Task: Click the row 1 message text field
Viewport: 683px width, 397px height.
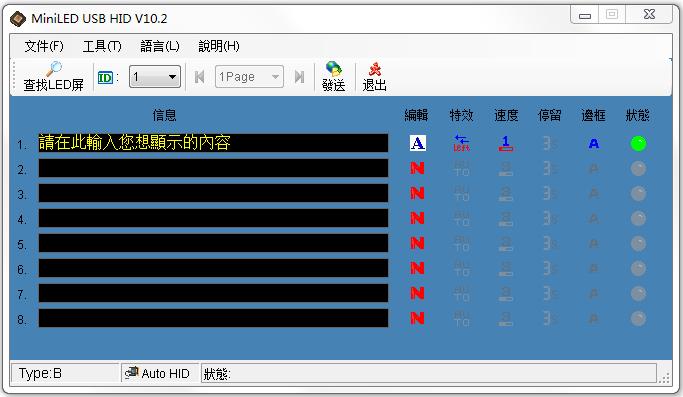Action: [x=213, y=143]
